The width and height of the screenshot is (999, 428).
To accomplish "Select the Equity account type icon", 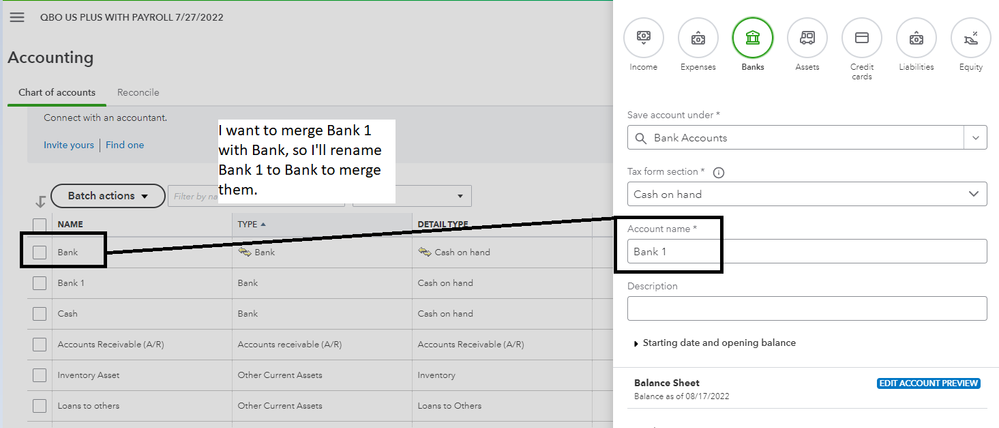I will click(x=971, y=38).
